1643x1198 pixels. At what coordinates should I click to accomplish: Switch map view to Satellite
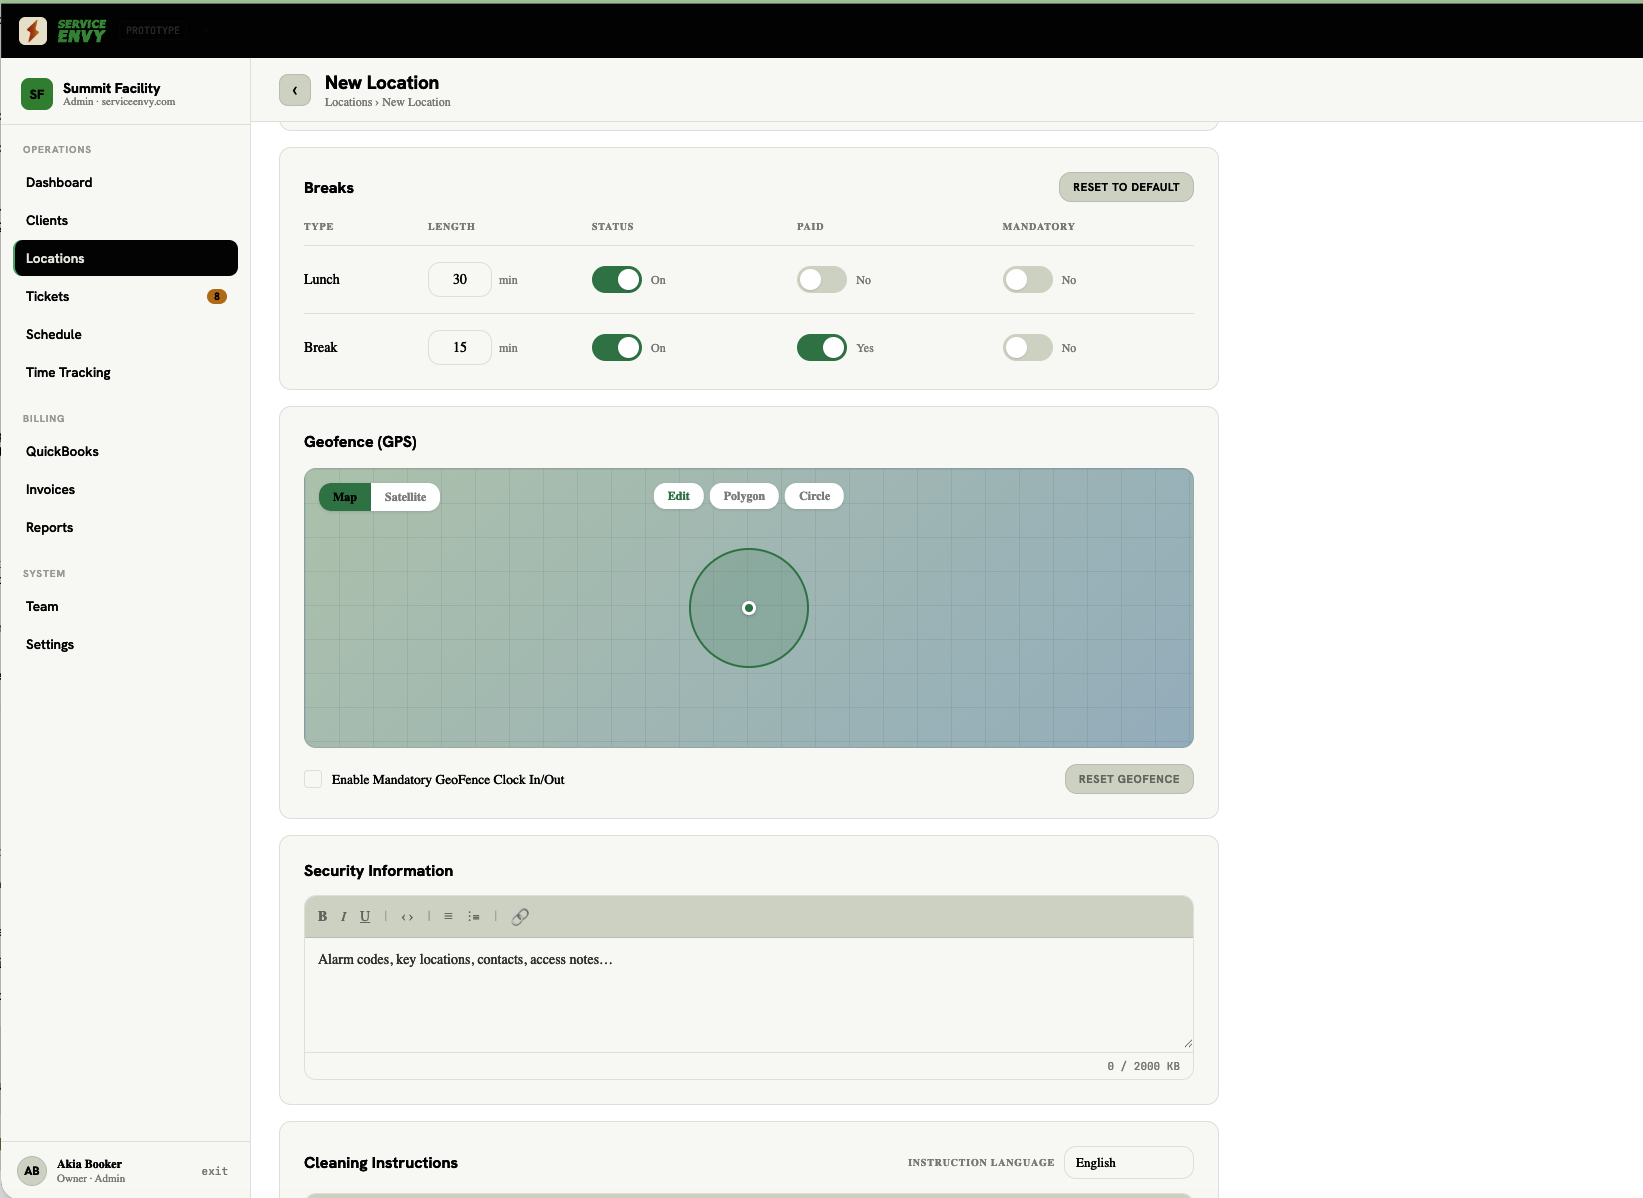click(405, 497)
